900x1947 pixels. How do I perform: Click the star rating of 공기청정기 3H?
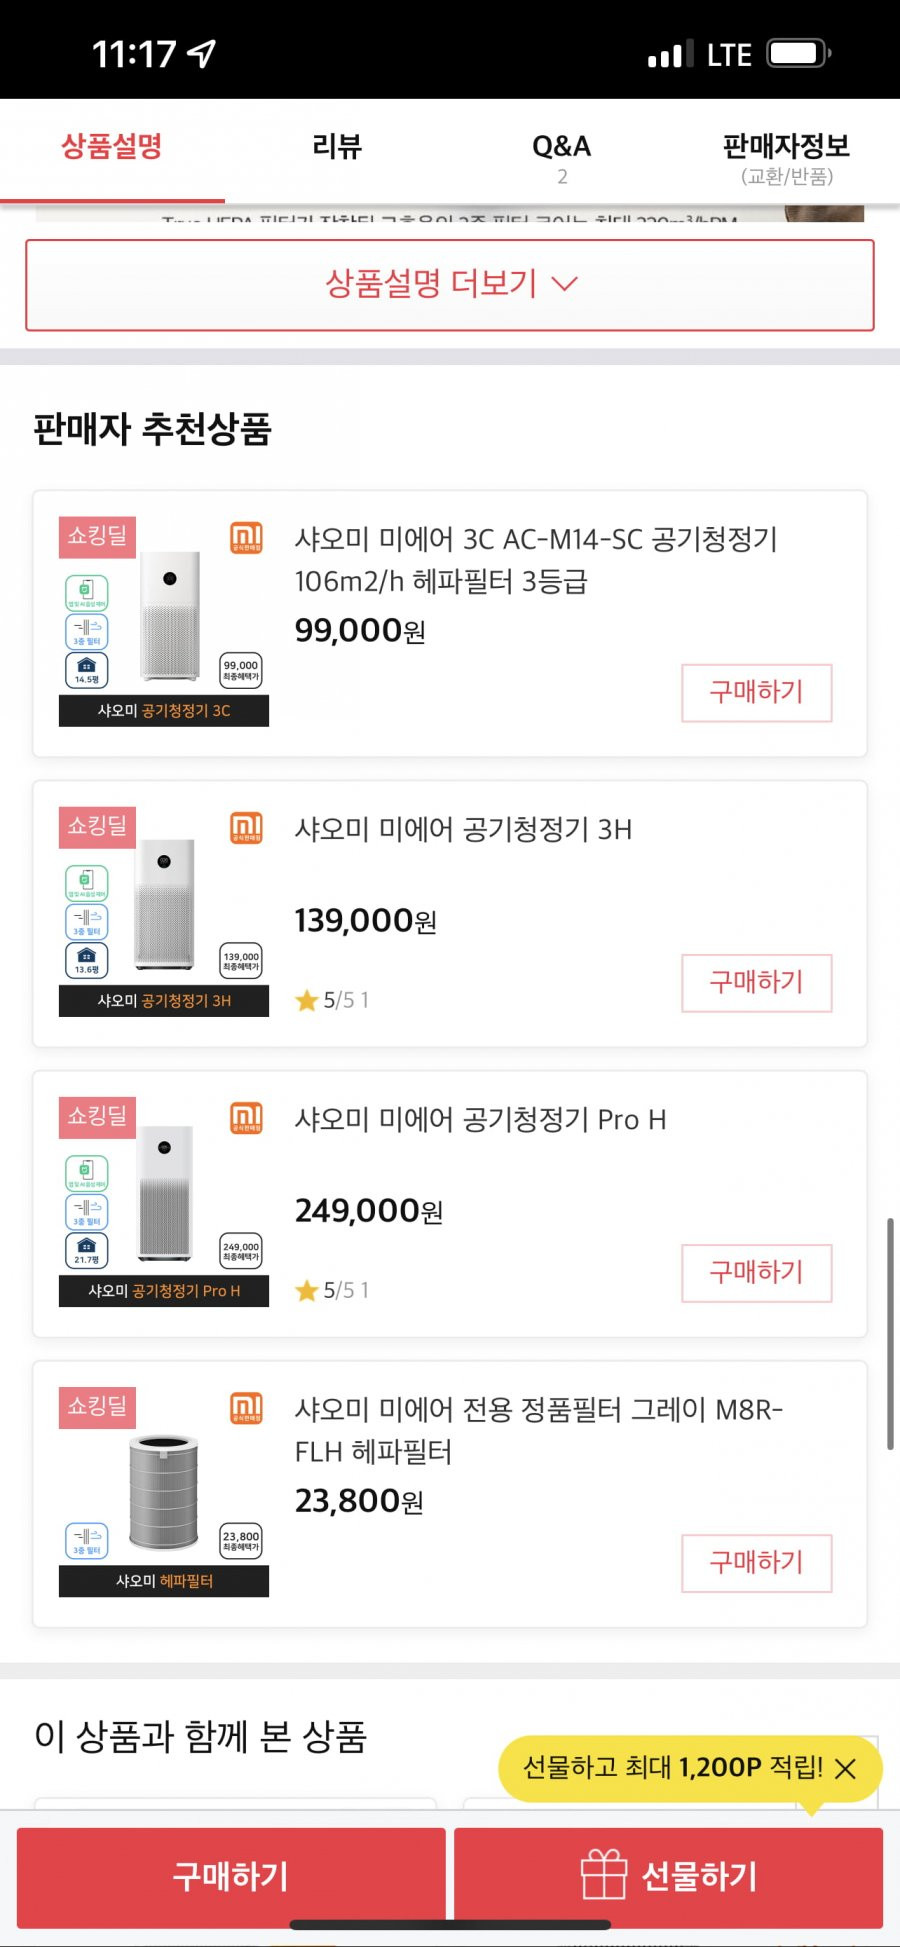point(332,1000)
